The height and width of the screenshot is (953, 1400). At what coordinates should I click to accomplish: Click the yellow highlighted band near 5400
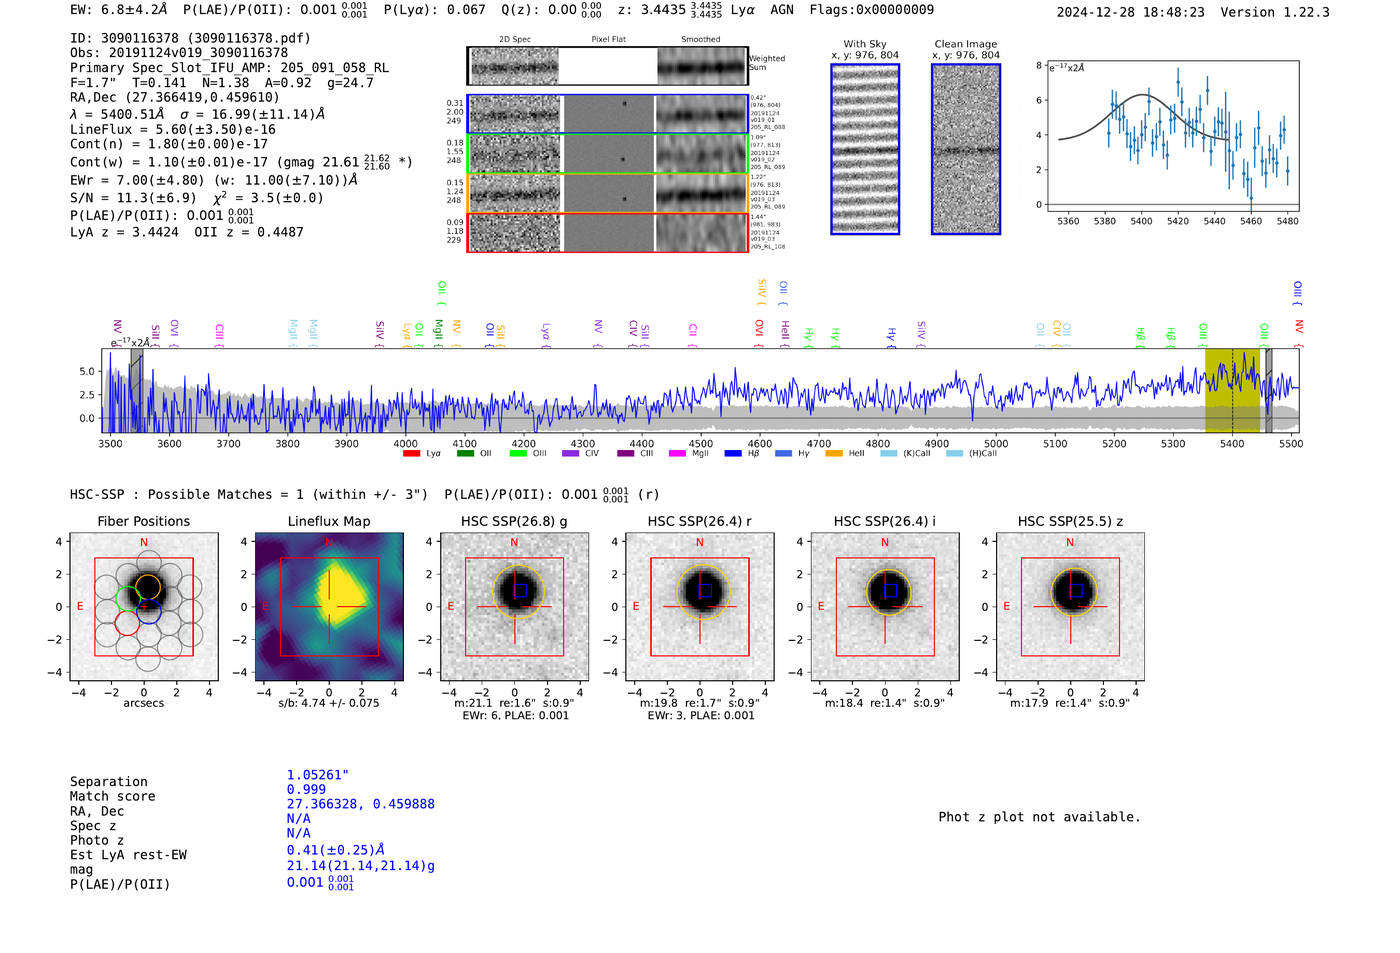point(1232,390)
